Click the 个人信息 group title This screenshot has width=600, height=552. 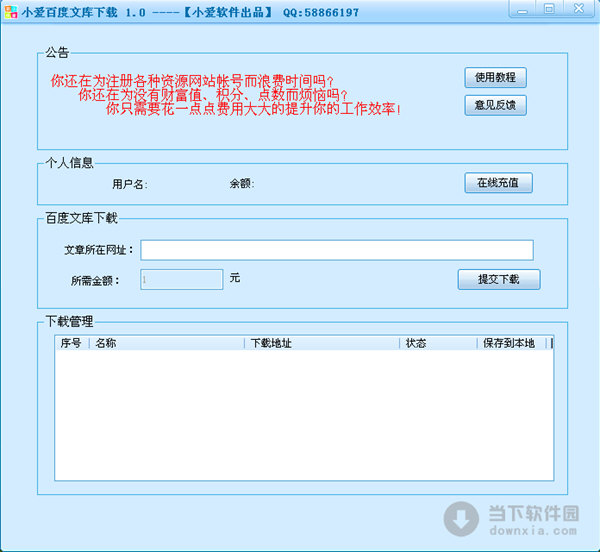point(69,163)
